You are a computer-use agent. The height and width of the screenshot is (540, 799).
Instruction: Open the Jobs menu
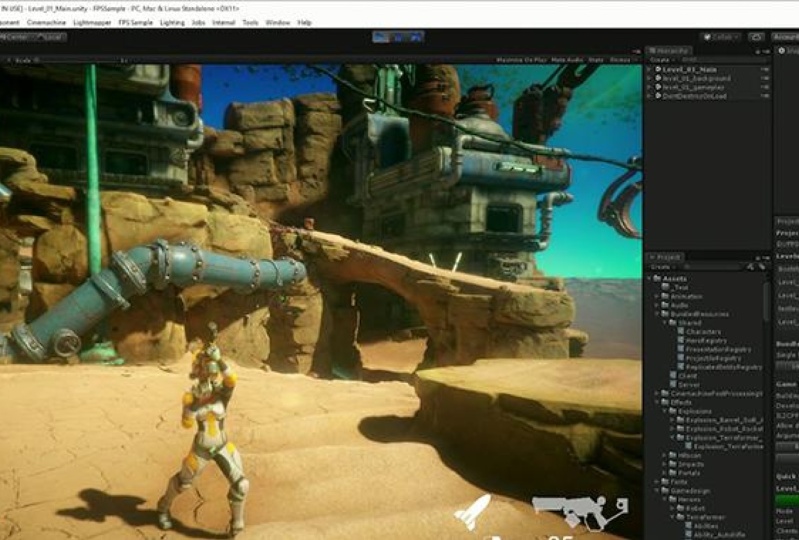[x=198, y=22]
